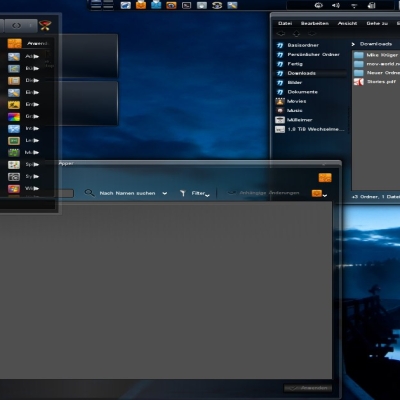Open the Datei menu
The height and width of the screenshot is (400, 400).
coord(285,23)
